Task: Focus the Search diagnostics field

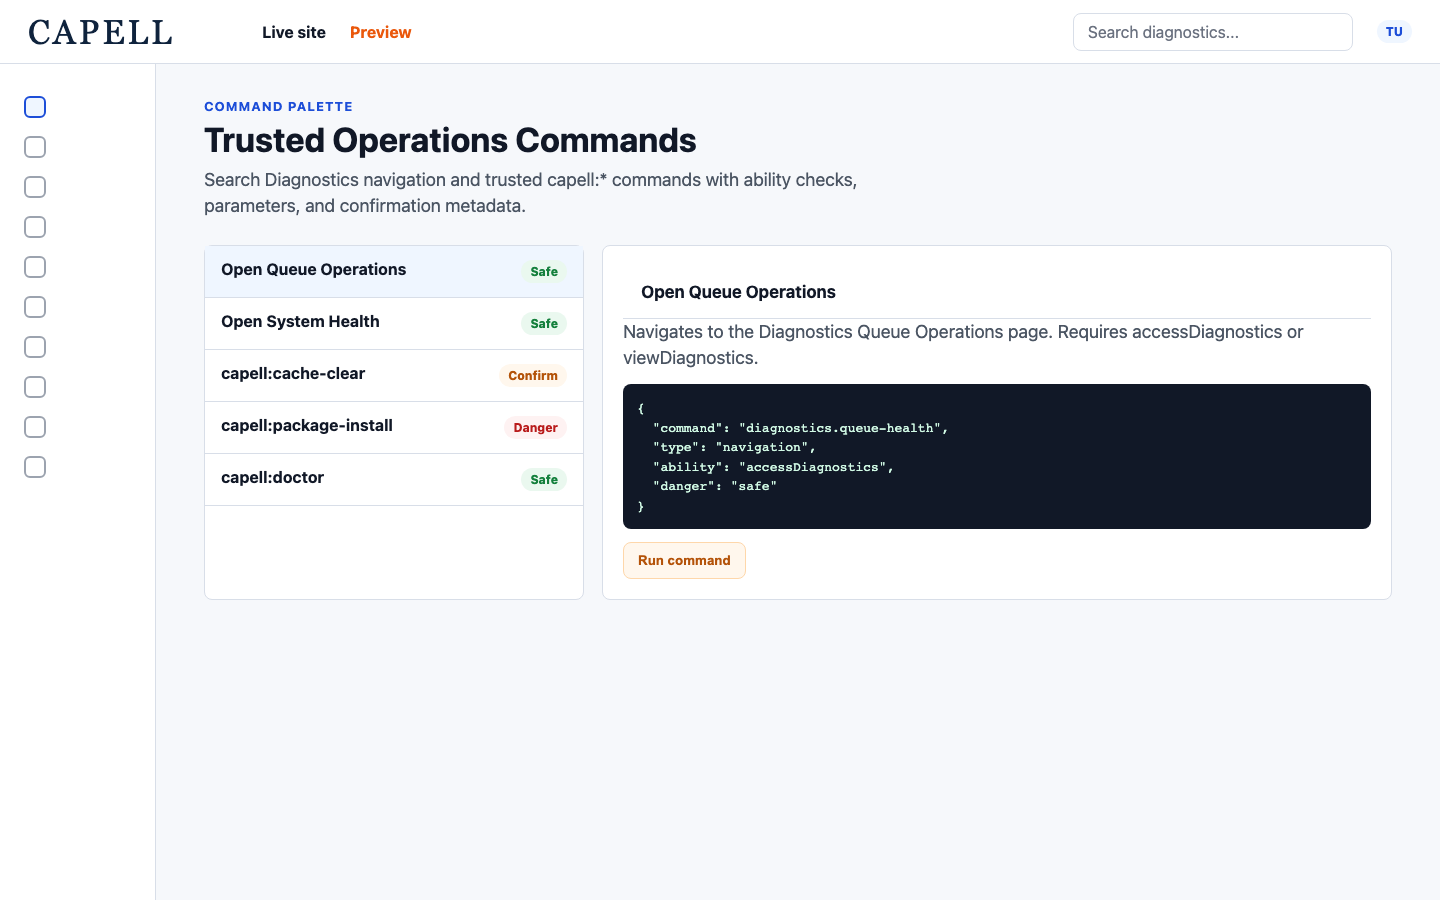Action: (x=1213, y=32)
